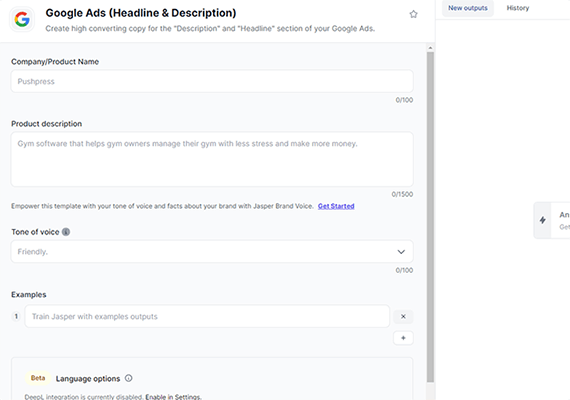Image resolution: width=570 pixels, height=400 pixels.
Task: Open the History tab
Action: tap(518, 8)
